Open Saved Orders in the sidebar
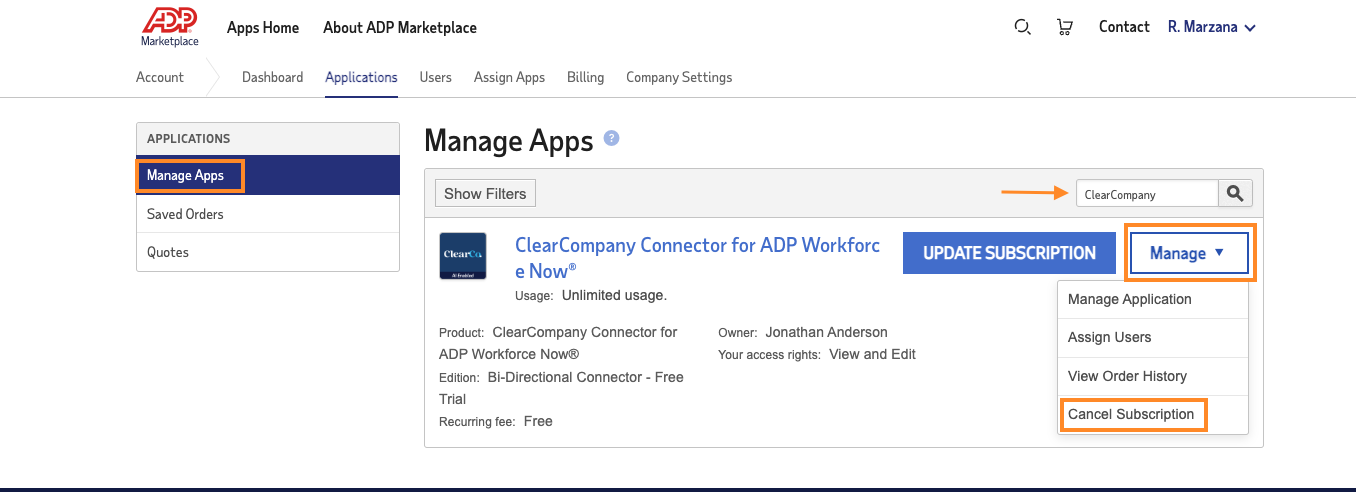Screen dimensions: 1356x492 tap(268, 214)
